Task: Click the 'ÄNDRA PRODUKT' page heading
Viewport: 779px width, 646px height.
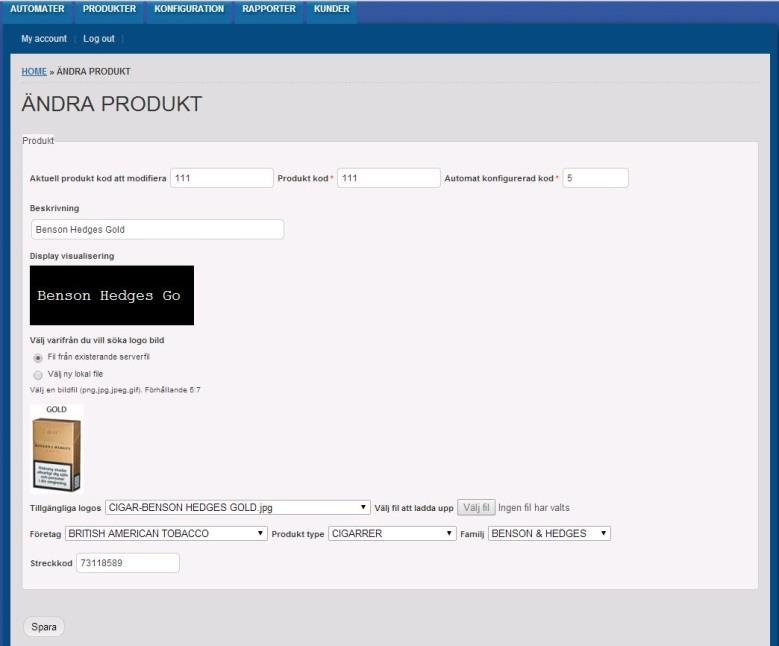Action: click(x=112, y=104)
